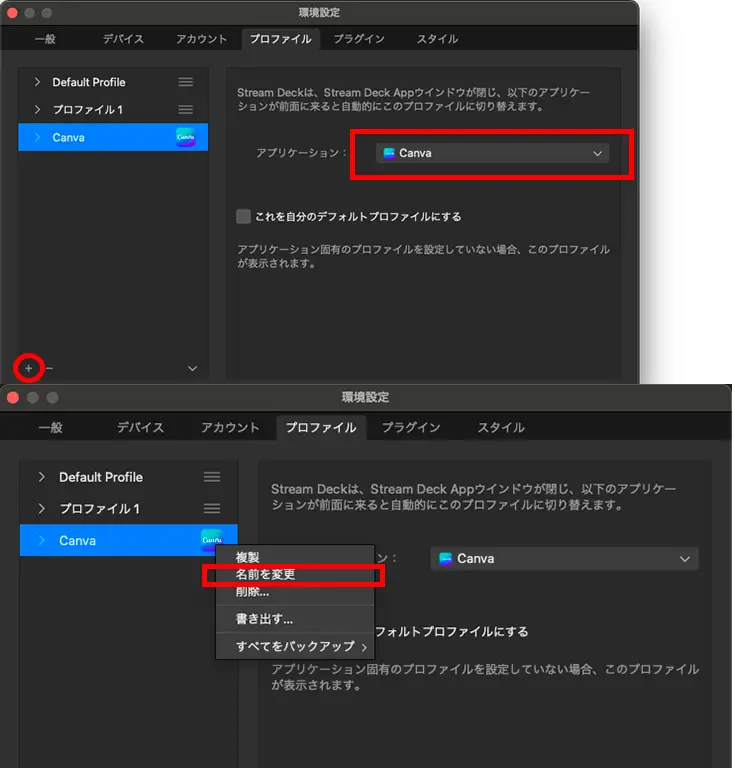Expand プロファイル 1 in upper window

(x=37, y=109)
